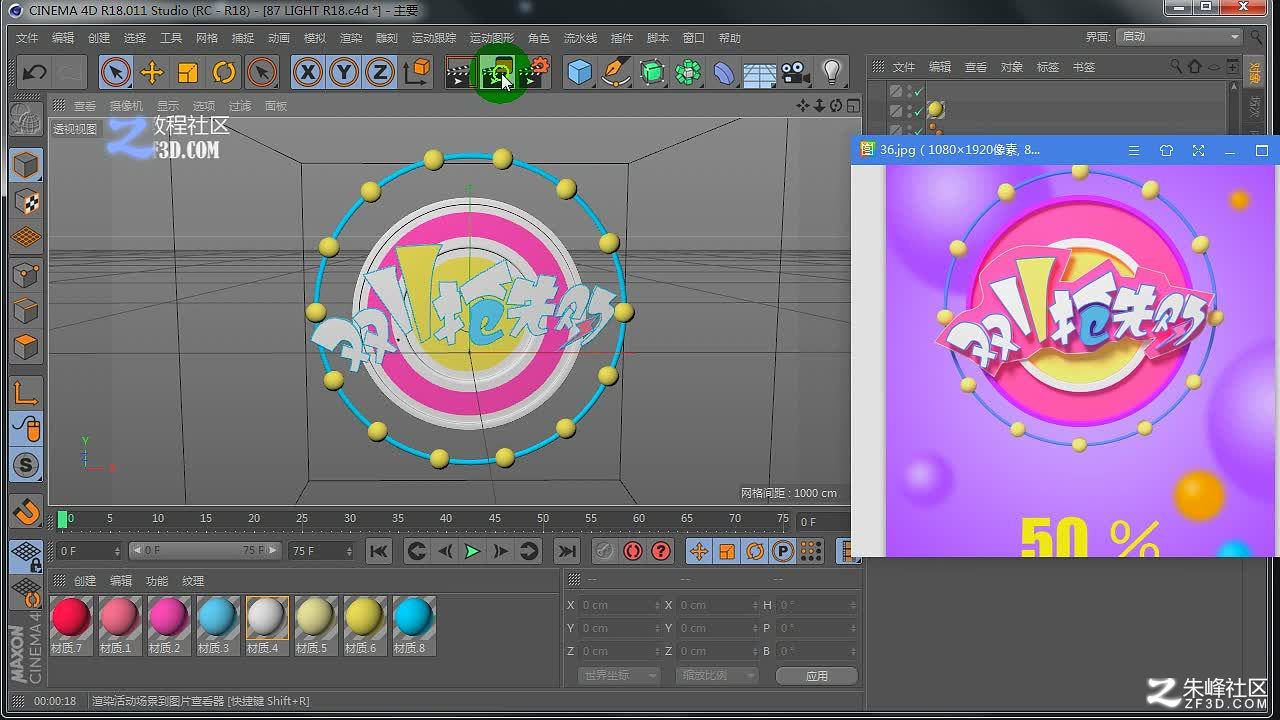Jump to the end of the animation

click(567, 551)
